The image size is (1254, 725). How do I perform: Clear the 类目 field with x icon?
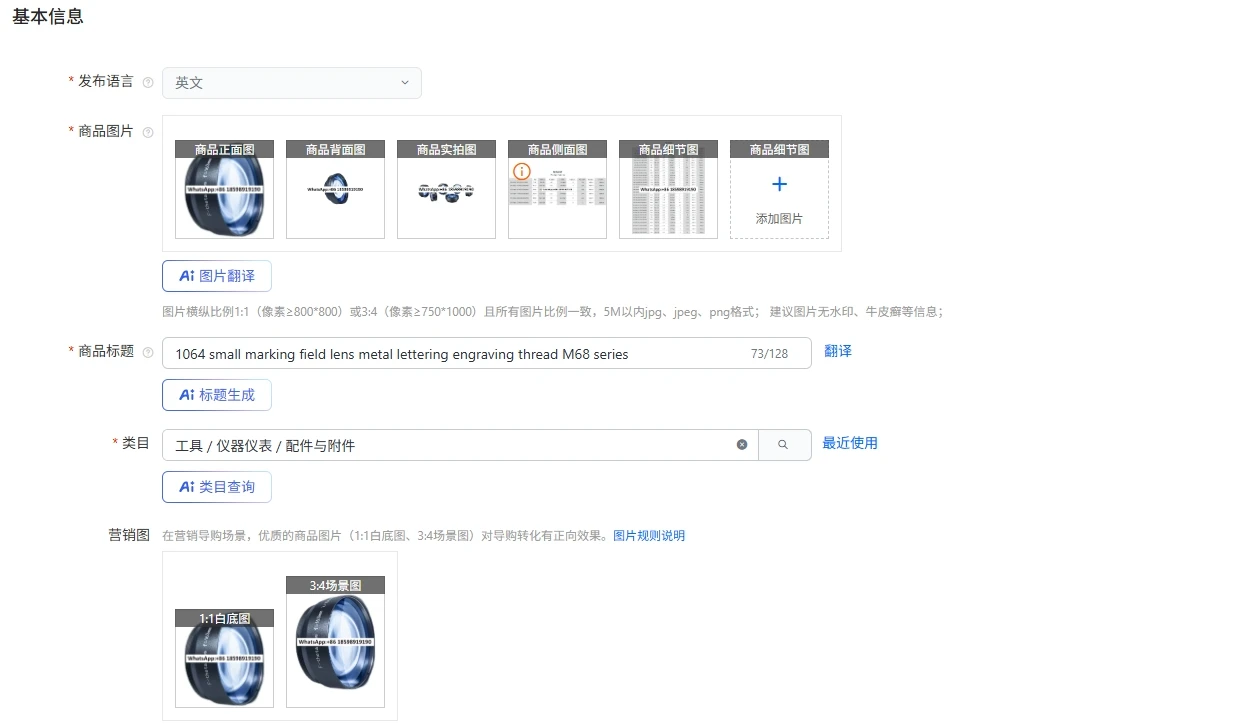click(742, 445)
